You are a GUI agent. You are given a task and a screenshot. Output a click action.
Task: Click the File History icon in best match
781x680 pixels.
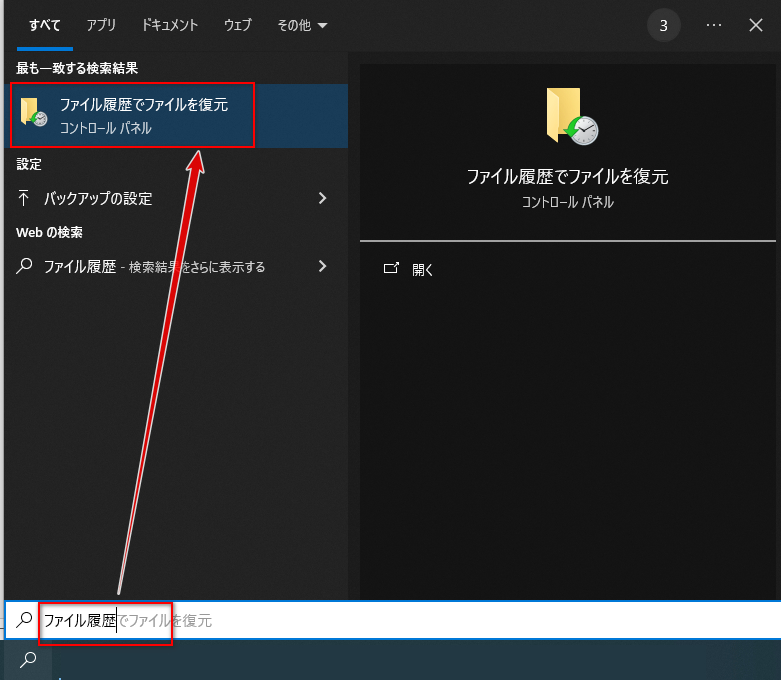[x=34, y=112]
